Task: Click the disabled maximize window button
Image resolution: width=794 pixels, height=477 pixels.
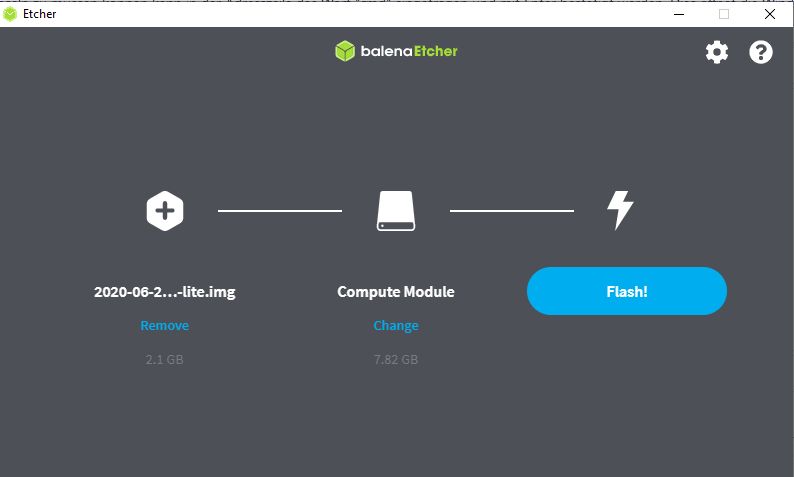Action: click(724, 14)
